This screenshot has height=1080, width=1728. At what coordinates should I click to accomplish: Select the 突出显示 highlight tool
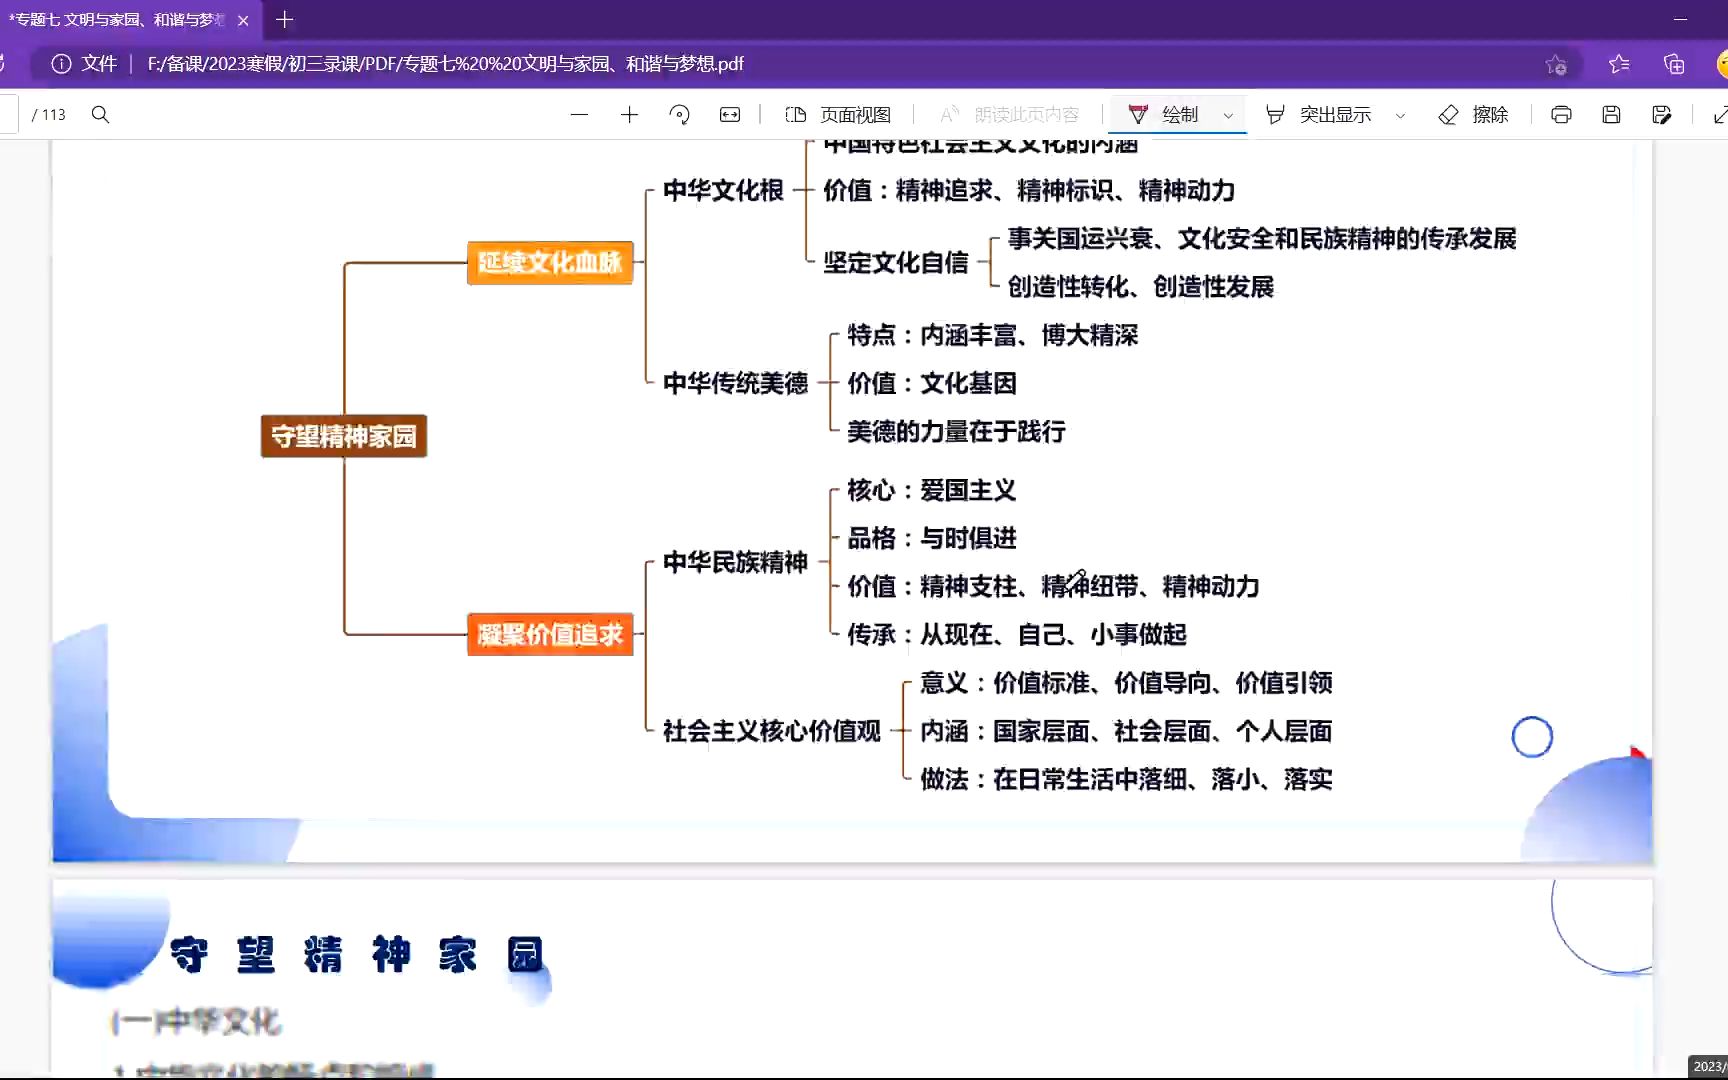pos(1318,115)
